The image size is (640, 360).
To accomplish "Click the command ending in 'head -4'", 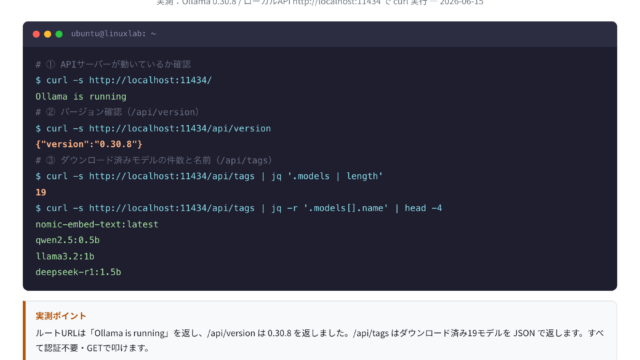I will (x=239, y=208).
